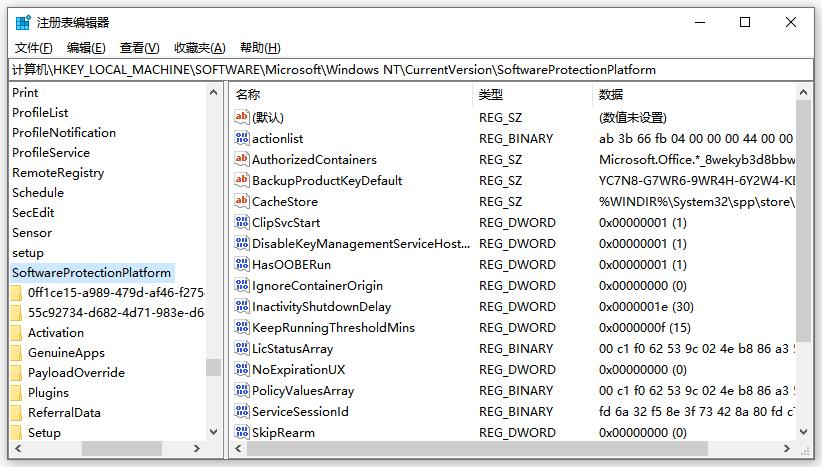Viewport: 822px width, 467px height.
Task: Select the Setup subkey folder
Action: tap(44, 432)
